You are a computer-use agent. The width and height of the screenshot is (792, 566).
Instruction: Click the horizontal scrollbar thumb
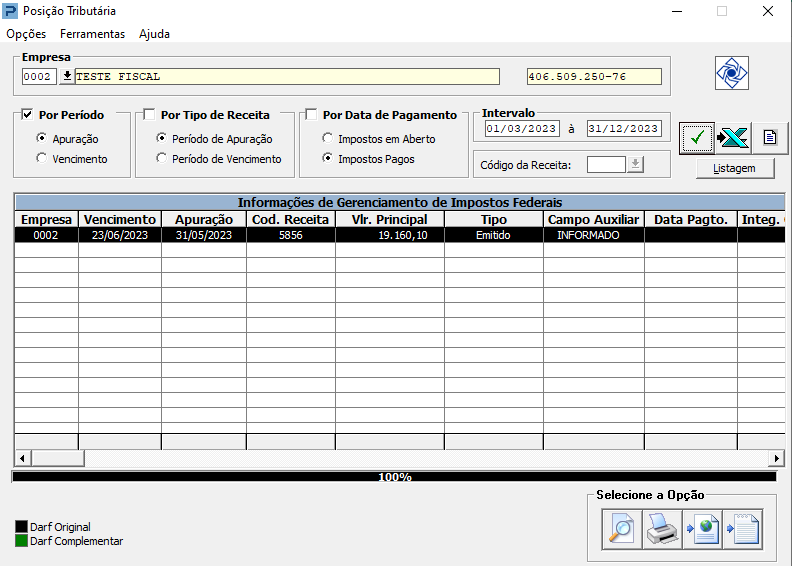[58, 458]
